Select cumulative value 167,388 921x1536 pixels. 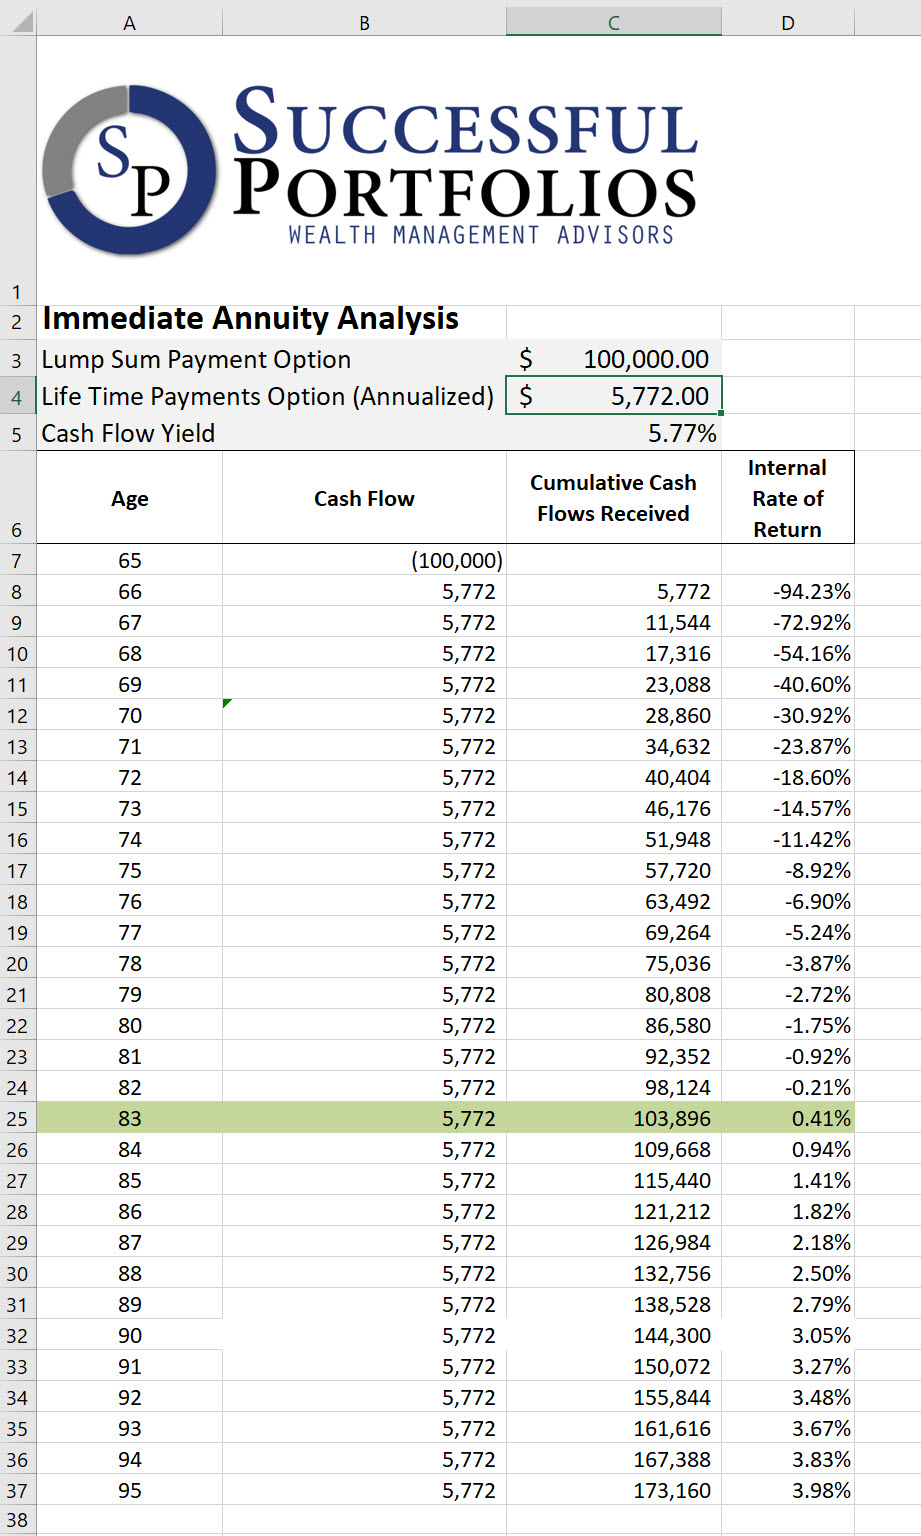pyautogui.click(x=614, y=1459)
